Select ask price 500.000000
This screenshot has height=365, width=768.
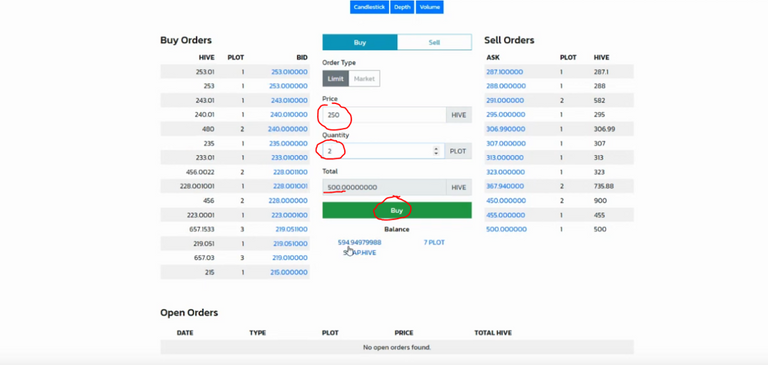point(506,229)
